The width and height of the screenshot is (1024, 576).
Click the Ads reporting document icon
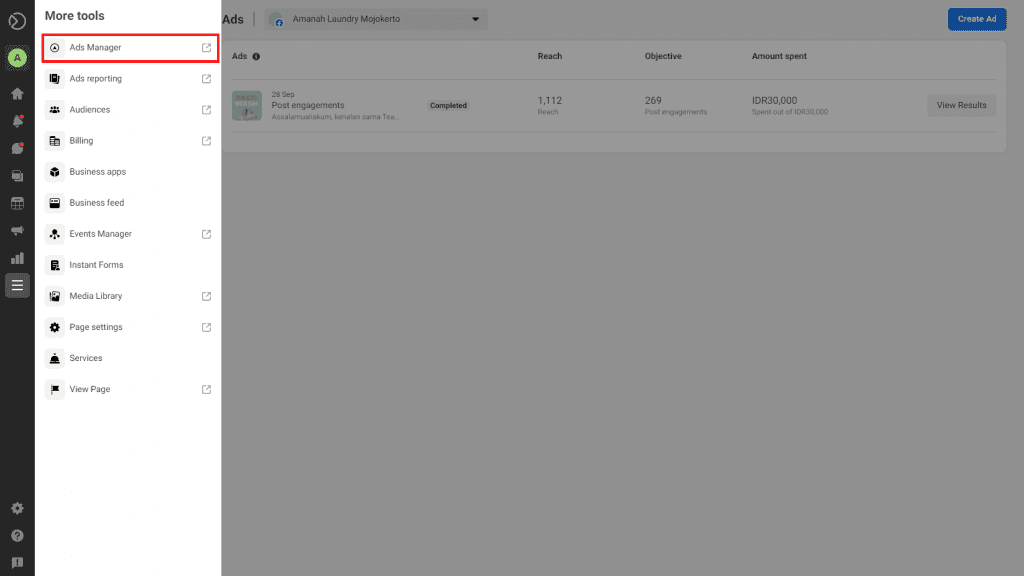coord(55,78)
